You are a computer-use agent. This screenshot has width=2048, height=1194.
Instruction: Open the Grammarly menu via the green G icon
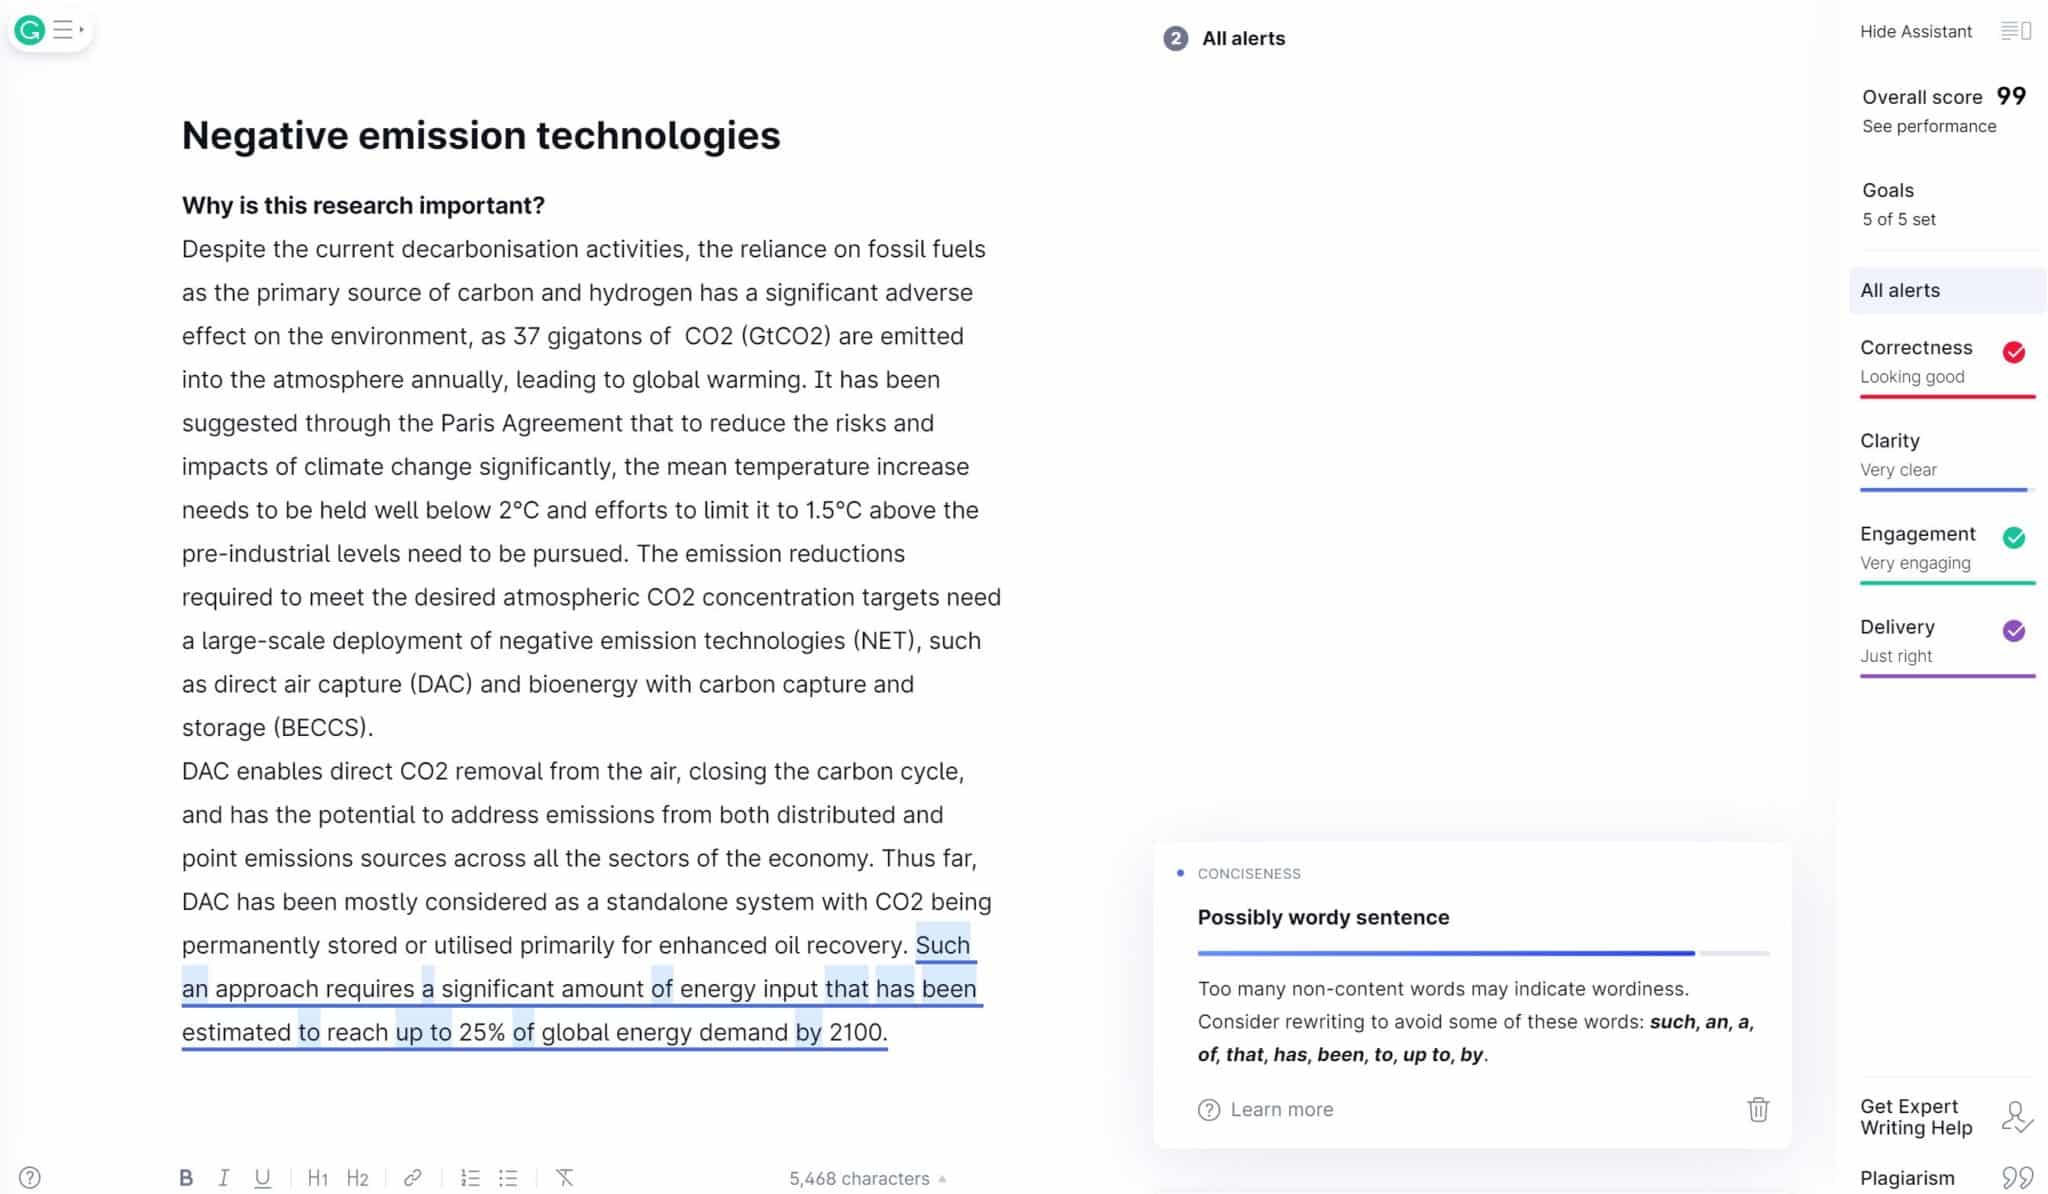29,30
